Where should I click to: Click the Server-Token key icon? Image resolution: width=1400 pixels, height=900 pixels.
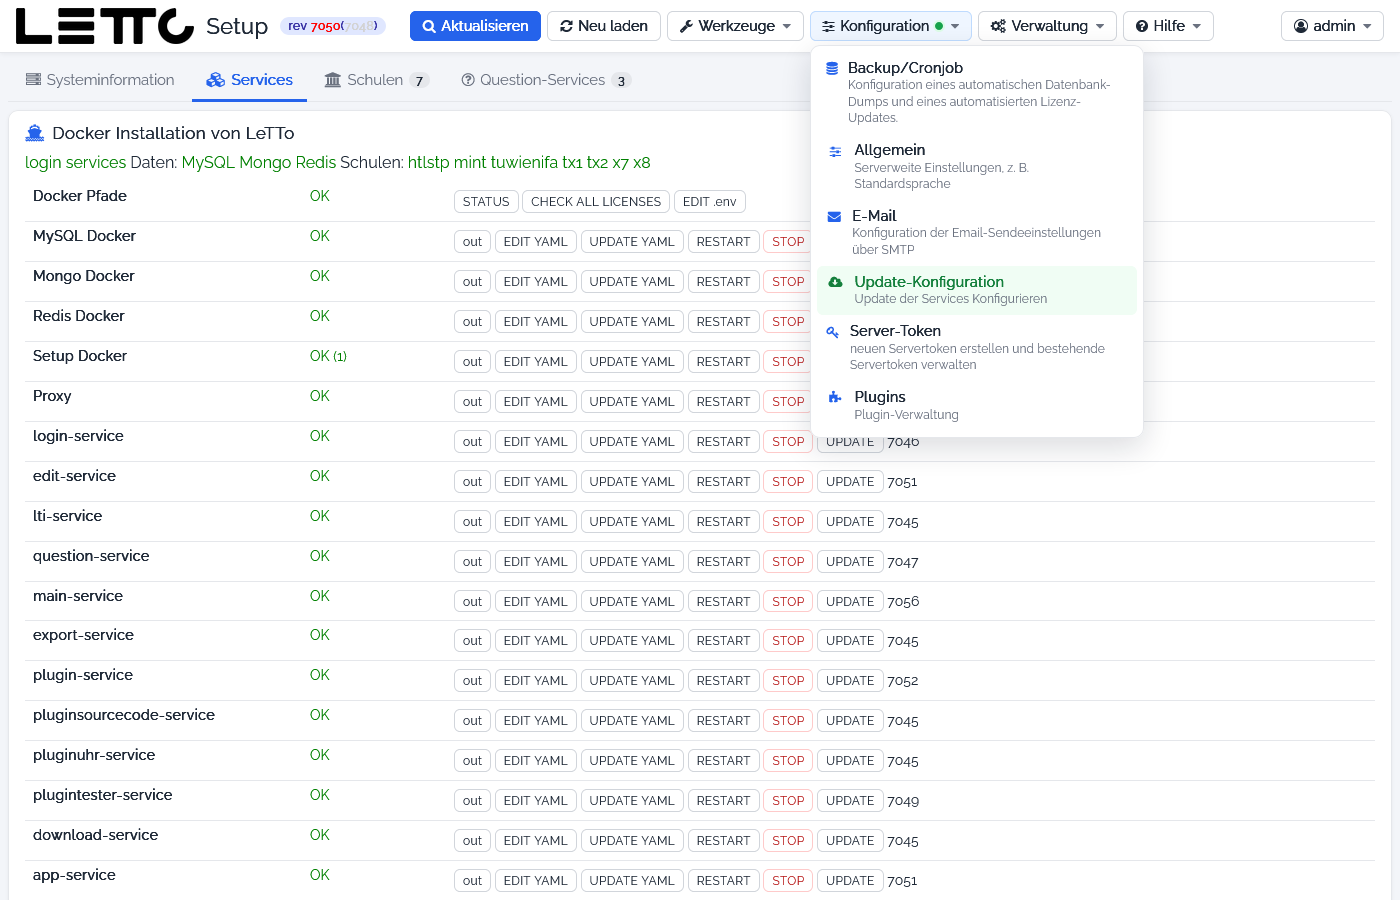[x=832, y=332]
